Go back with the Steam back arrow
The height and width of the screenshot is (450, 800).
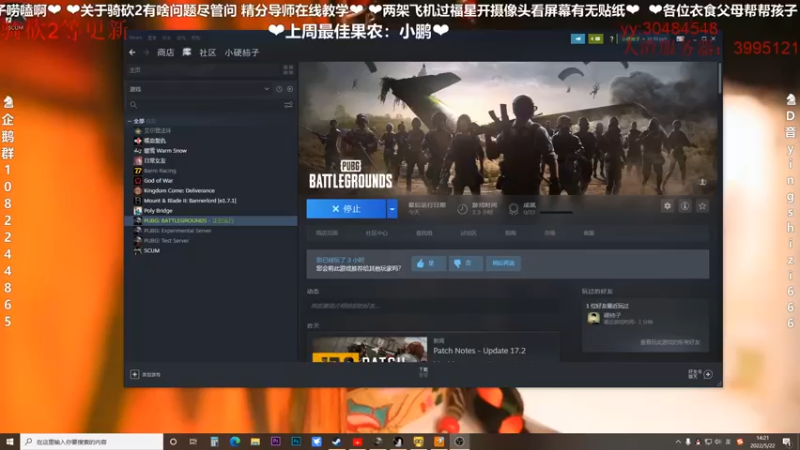132,53
